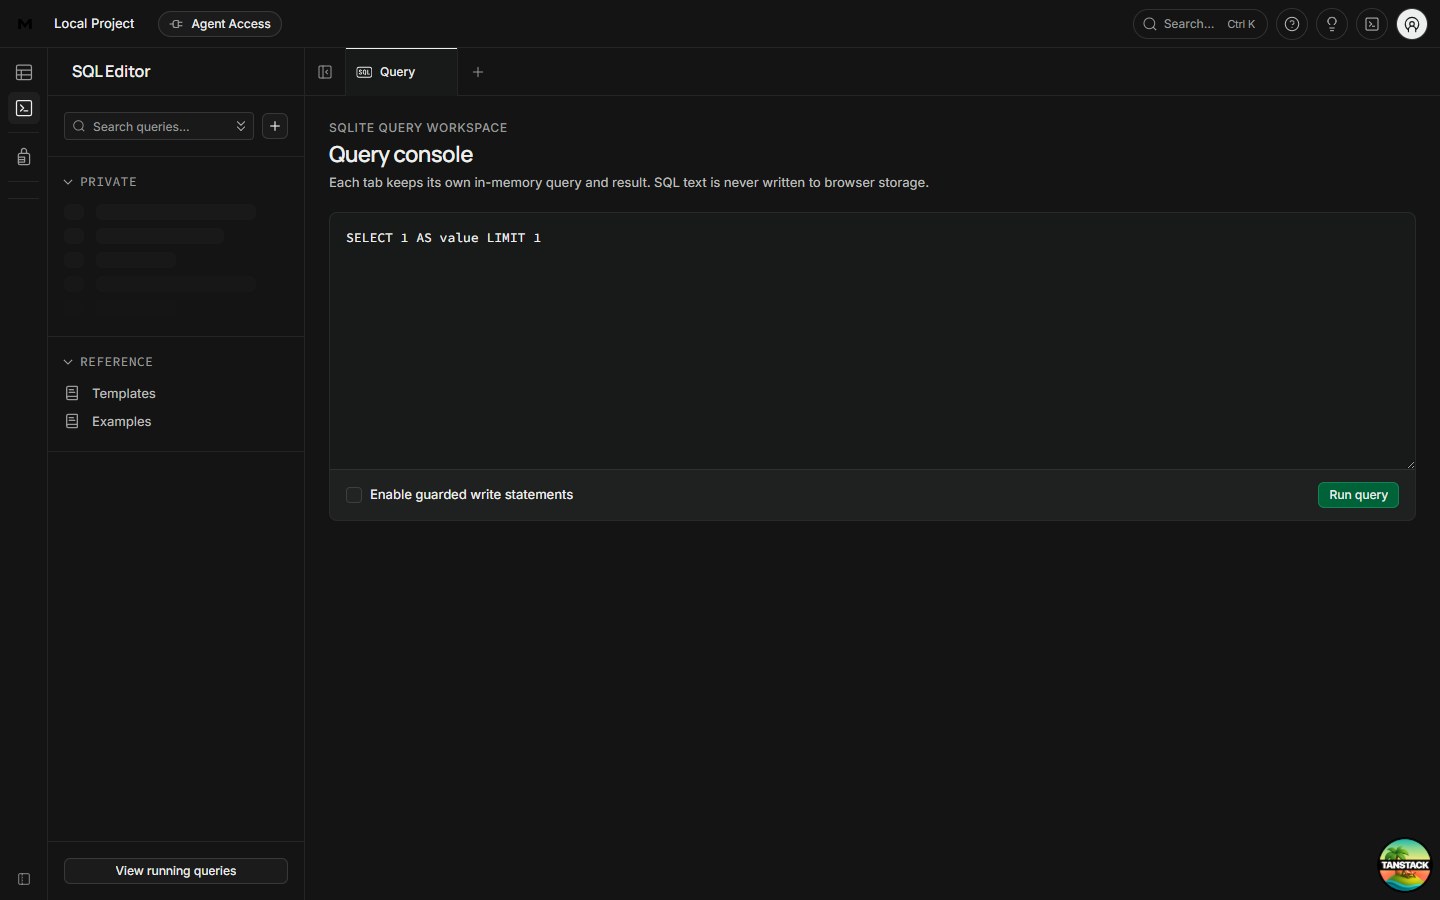Open the terminal icon in top bar

pos(1372,24)
